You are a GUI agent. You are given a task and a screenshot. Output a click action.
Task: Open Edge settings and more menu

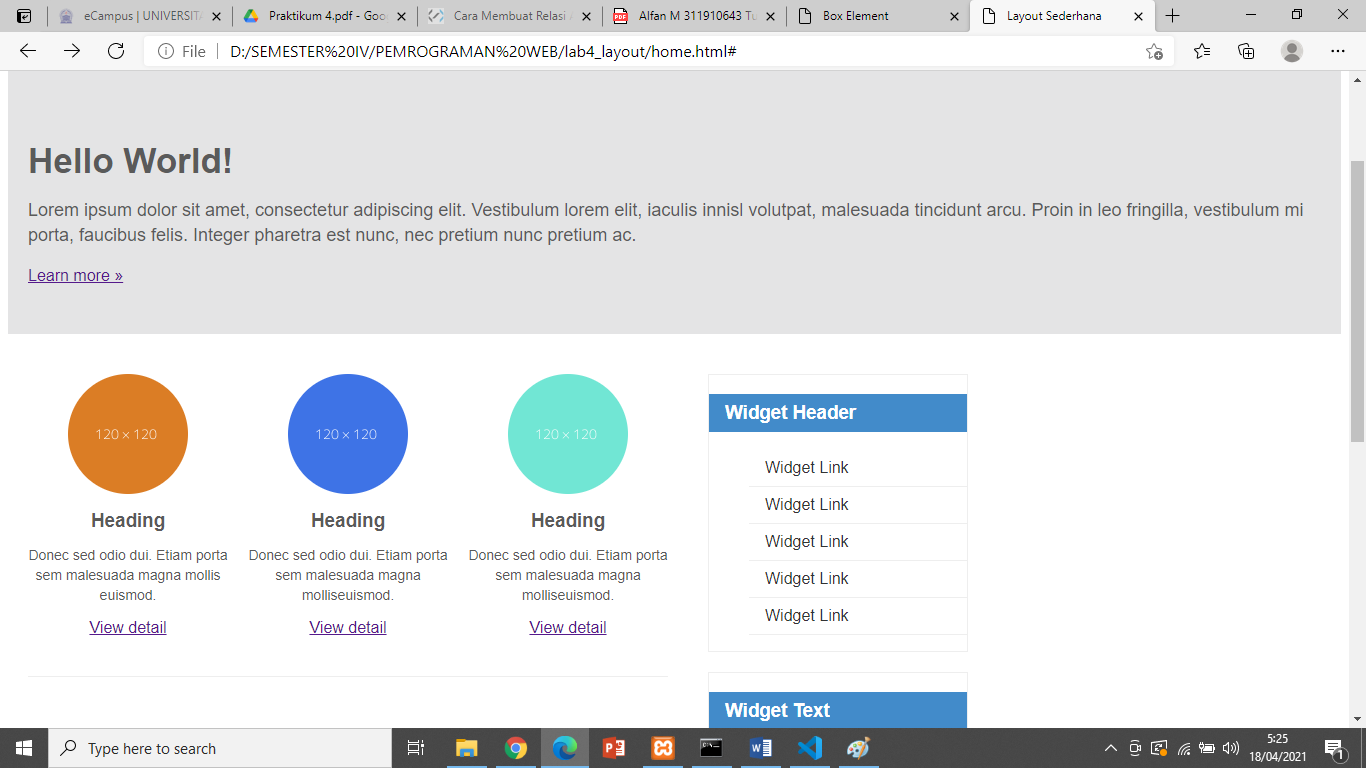1338,51
